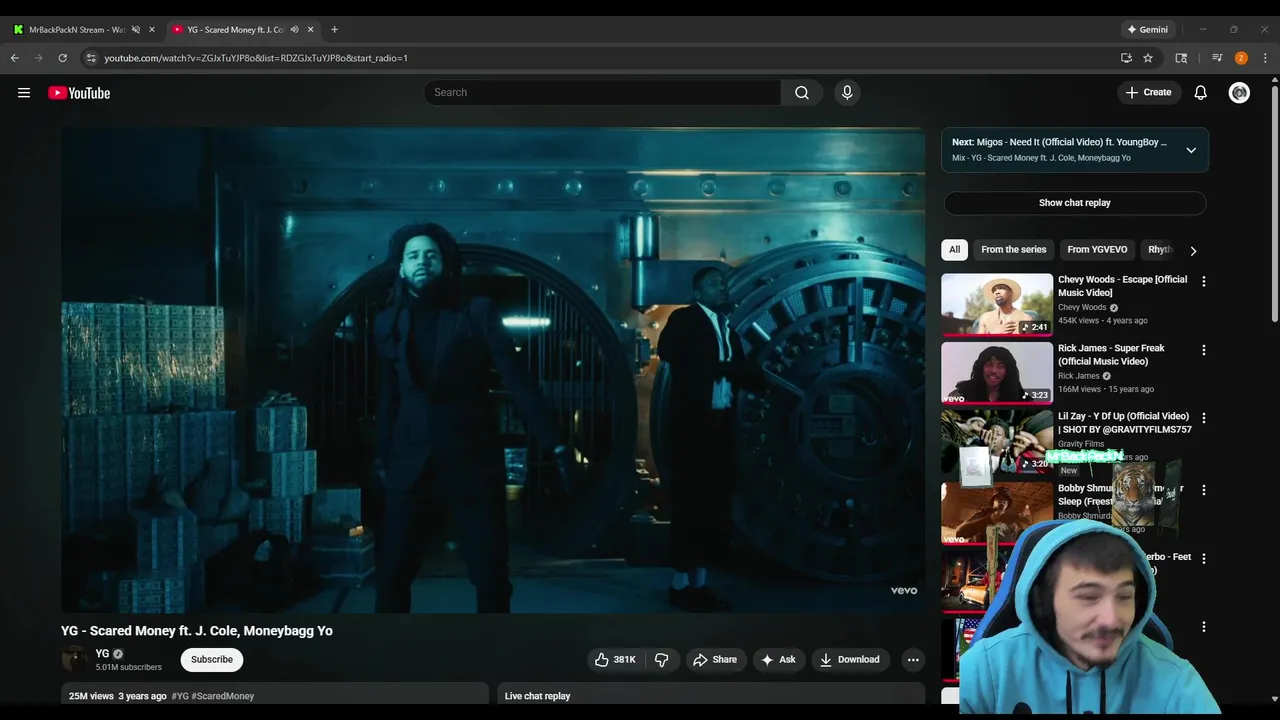
Task: Close the YG Scared Money tab
Action: (x=310, y=29)
